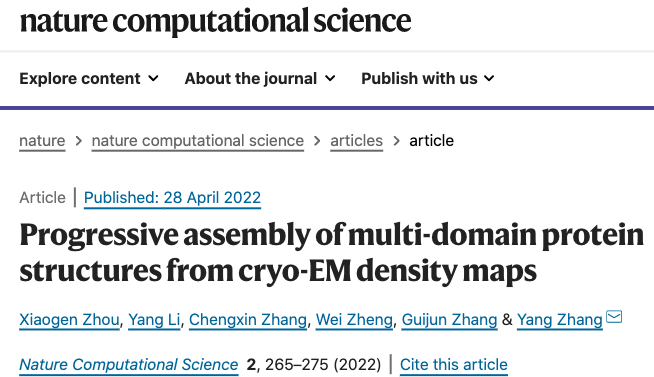The height and width of the screenshot is (377, 654).
Task: Click Cite this article
Action: pyautogui.click(x=454, y=365)
